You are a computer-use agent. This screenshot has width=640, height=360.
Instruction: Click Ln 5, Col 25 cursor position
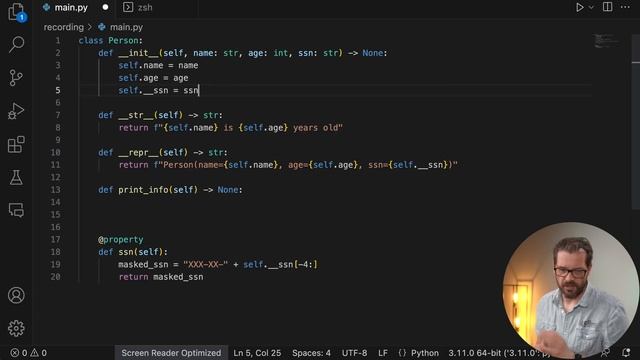click(x=257, y=353)
